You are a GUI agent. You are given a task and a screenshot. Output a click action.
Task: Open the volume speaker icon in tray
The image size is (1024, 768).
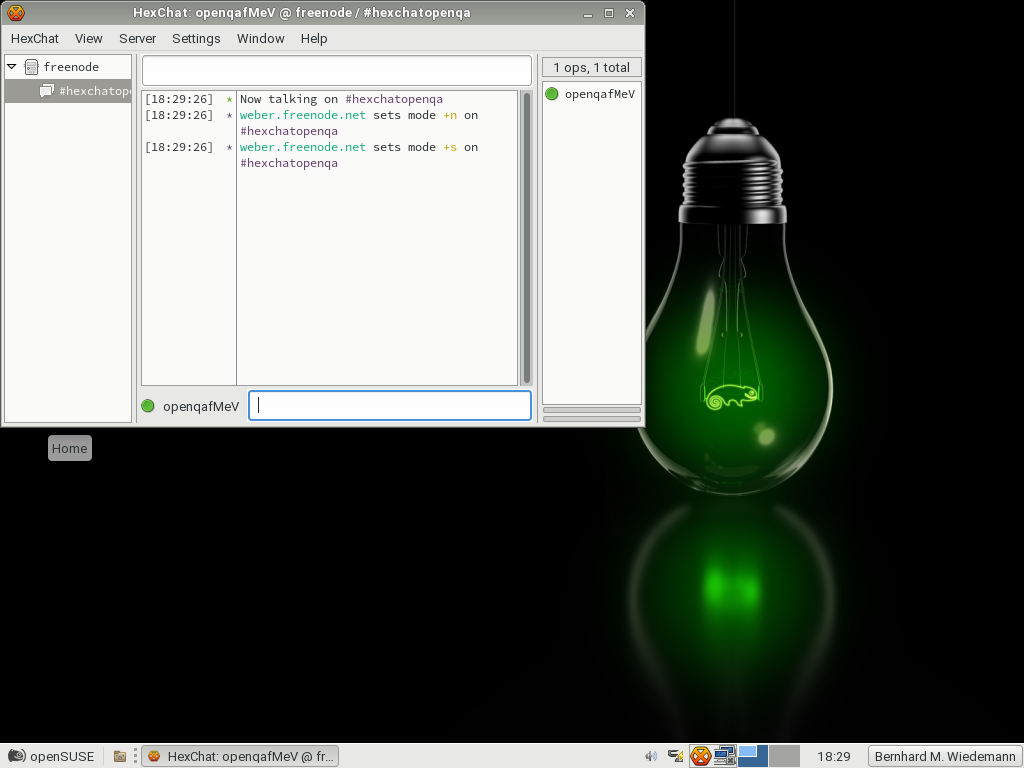[x=651, y=756]
